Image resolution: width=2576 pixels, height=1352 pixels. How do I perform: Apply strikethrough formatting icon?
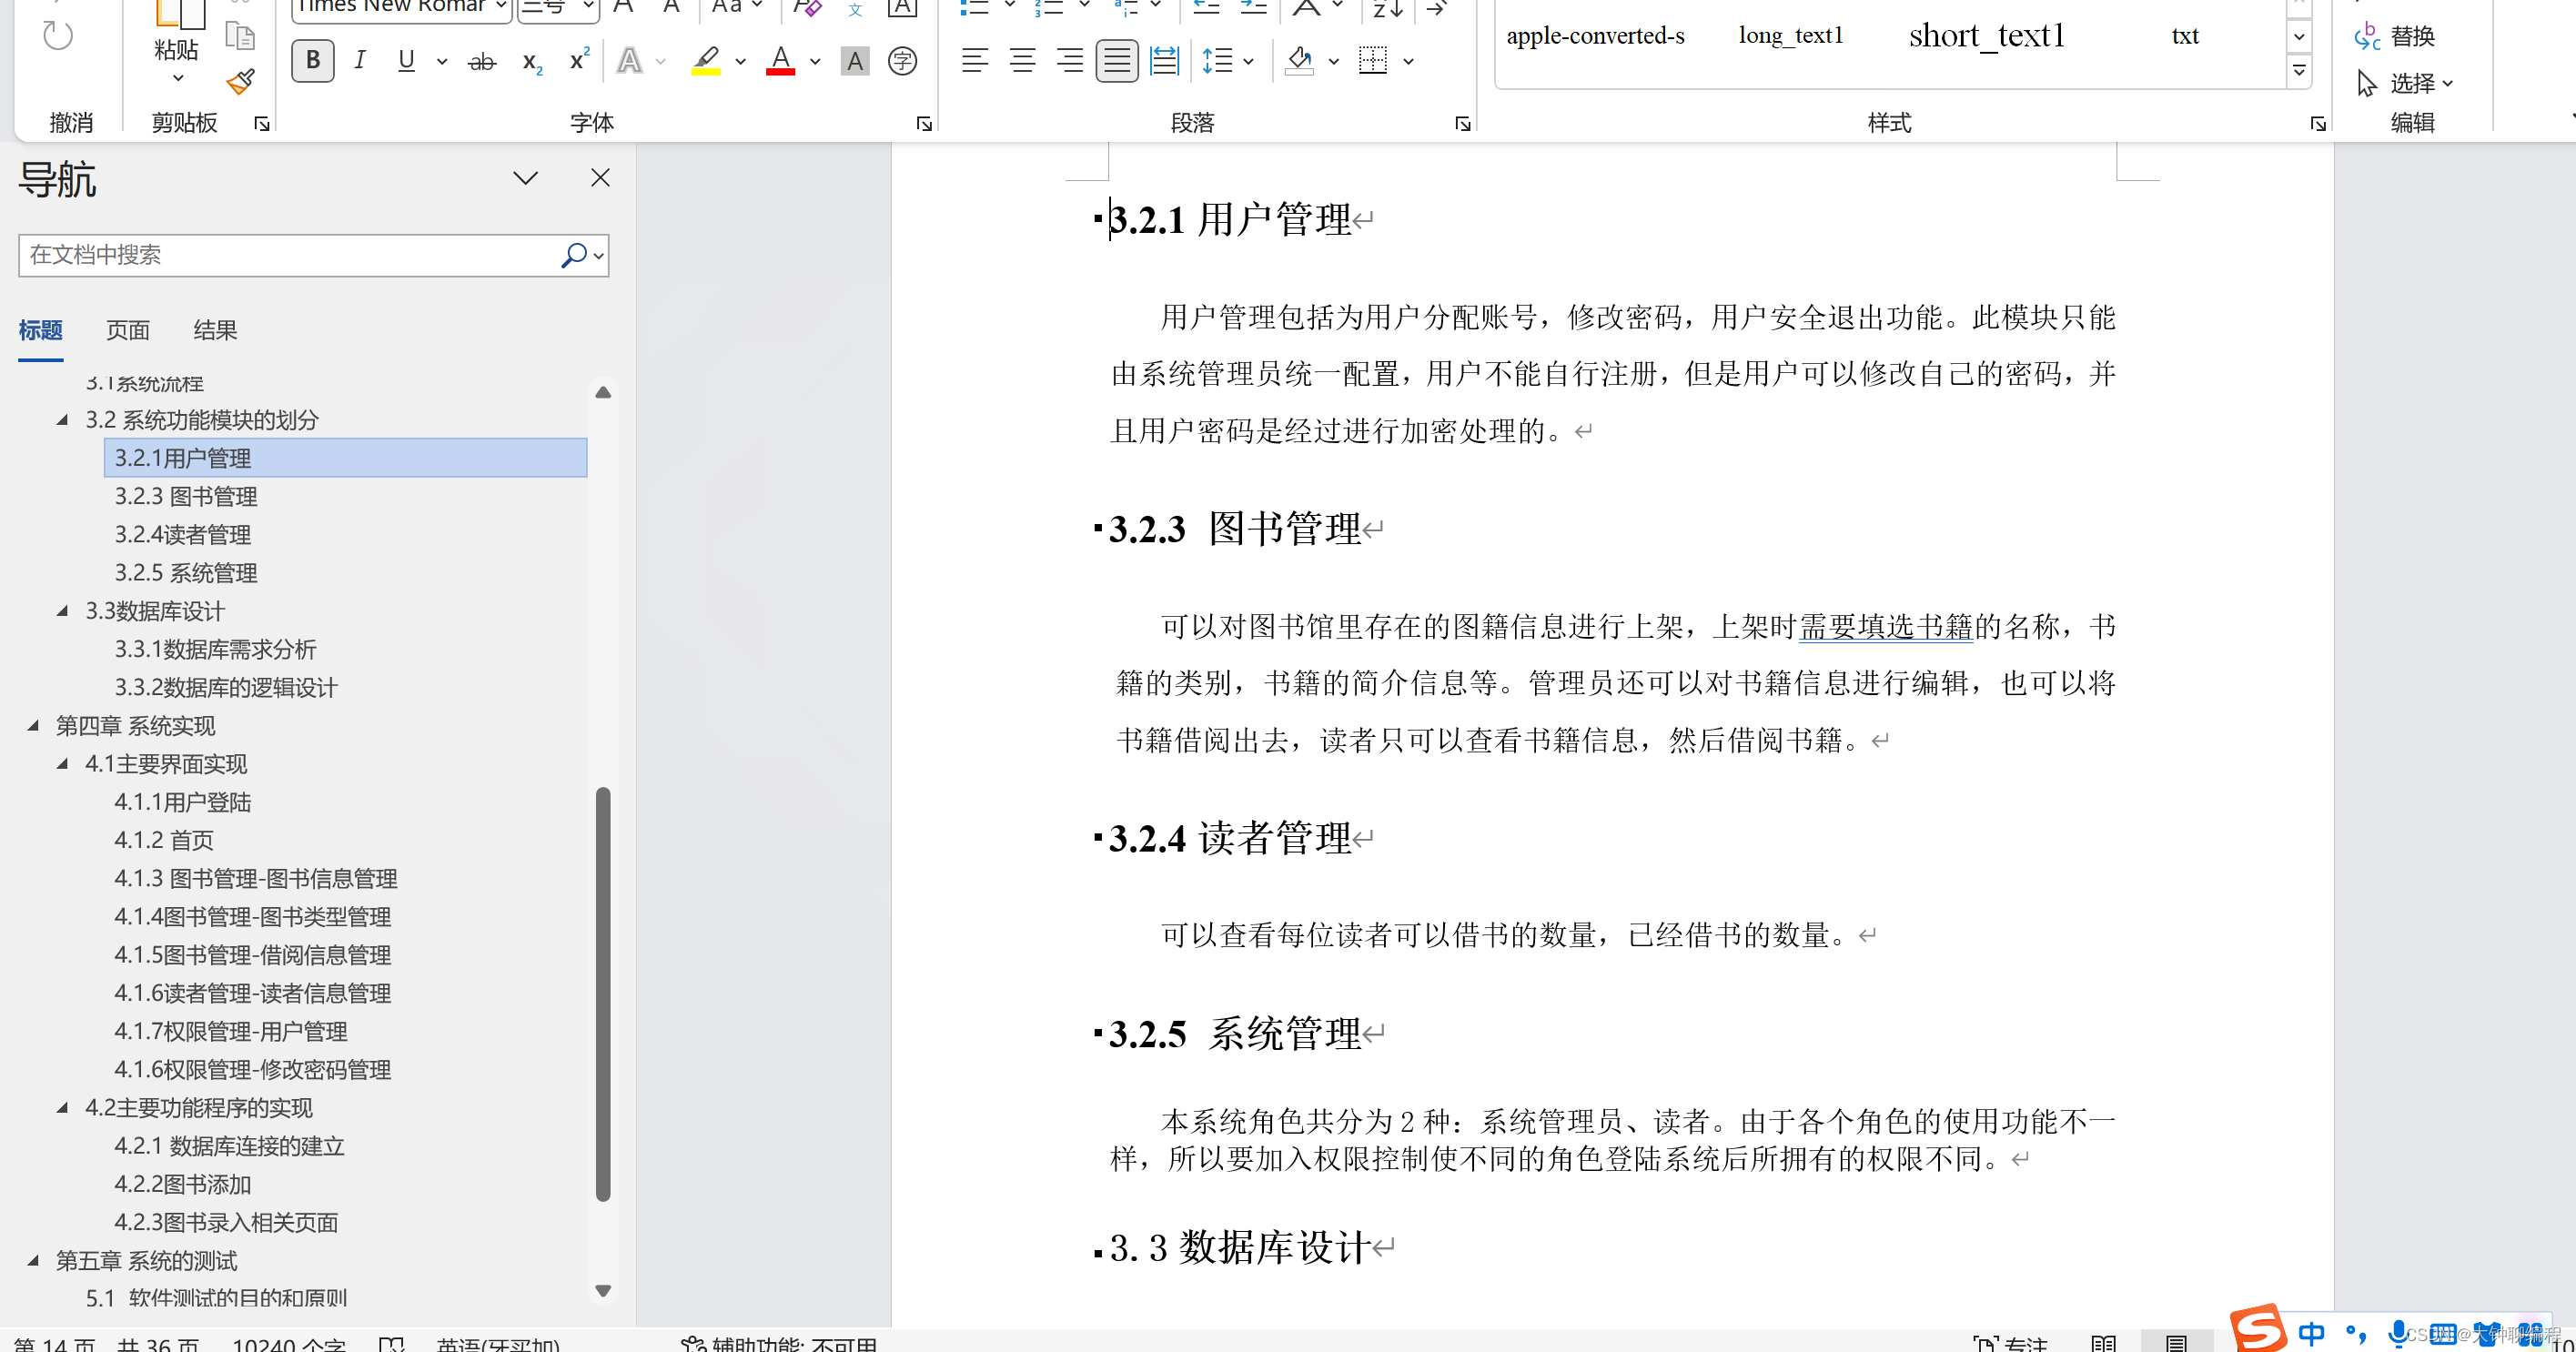click(482, 62)
